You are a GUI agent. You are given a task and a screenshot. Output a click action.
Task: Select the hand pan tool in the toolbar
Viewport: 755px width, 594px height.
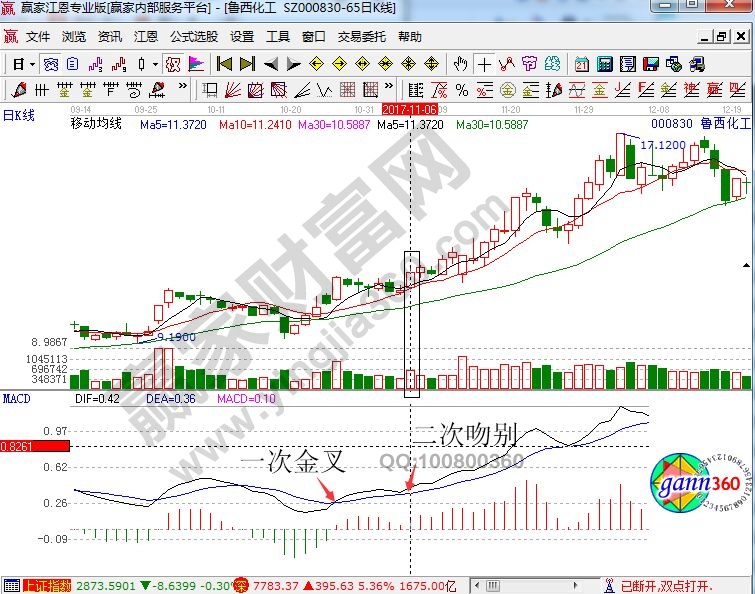[460, 64]
